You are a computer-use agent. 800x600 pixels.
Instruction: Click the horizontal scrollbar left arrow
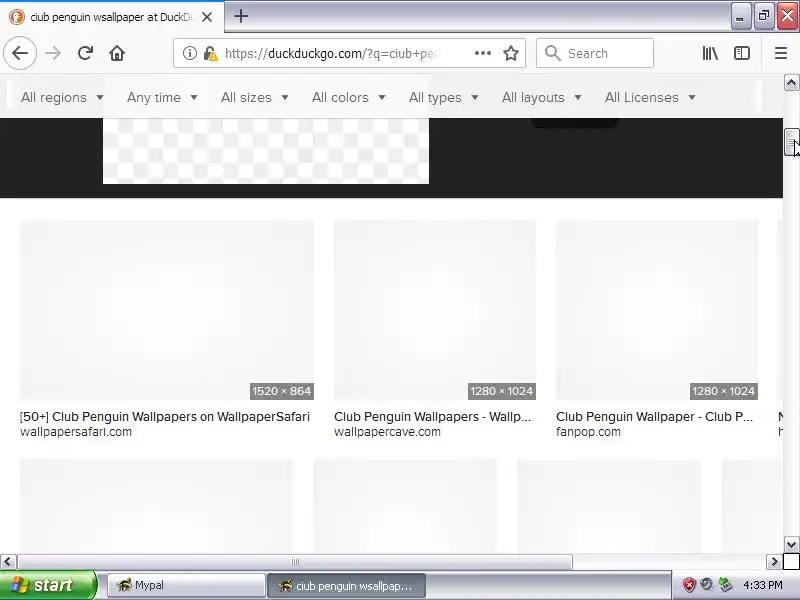point(8,562)
